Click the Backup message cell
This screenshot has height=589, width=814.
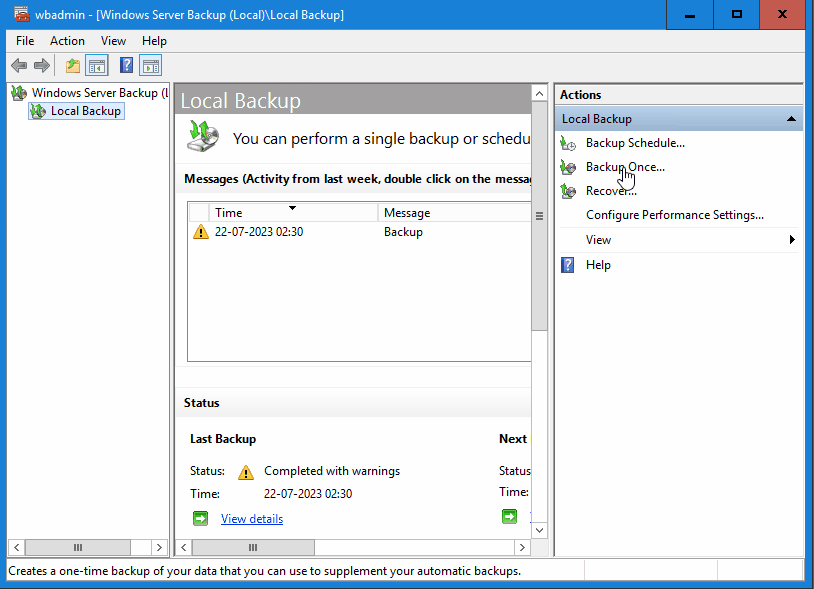(403, 232)
